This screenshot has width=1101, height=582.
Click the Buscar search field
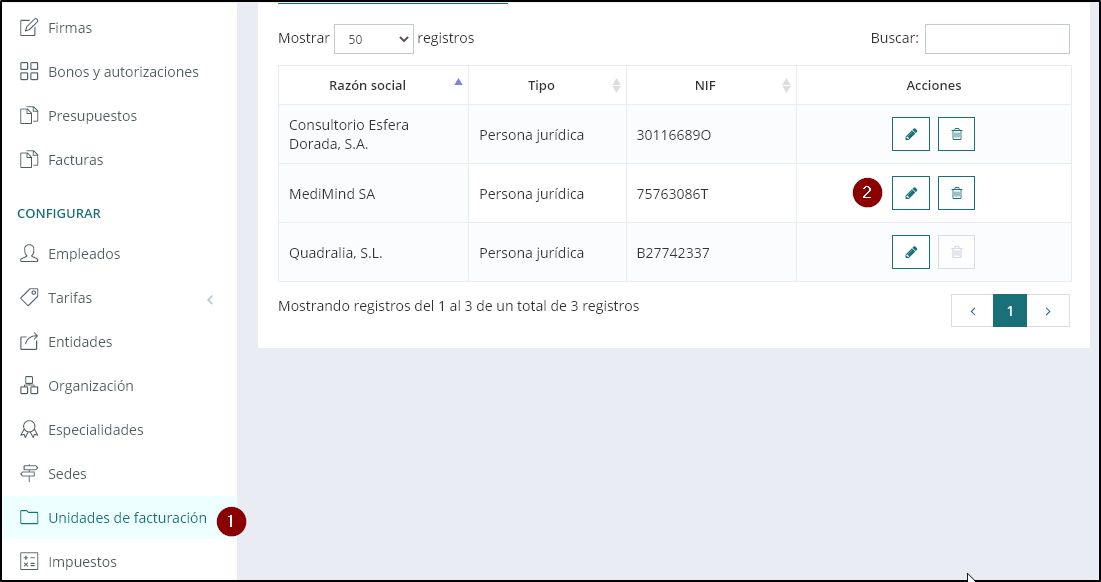pyautogui.click(x=997, y=39)
